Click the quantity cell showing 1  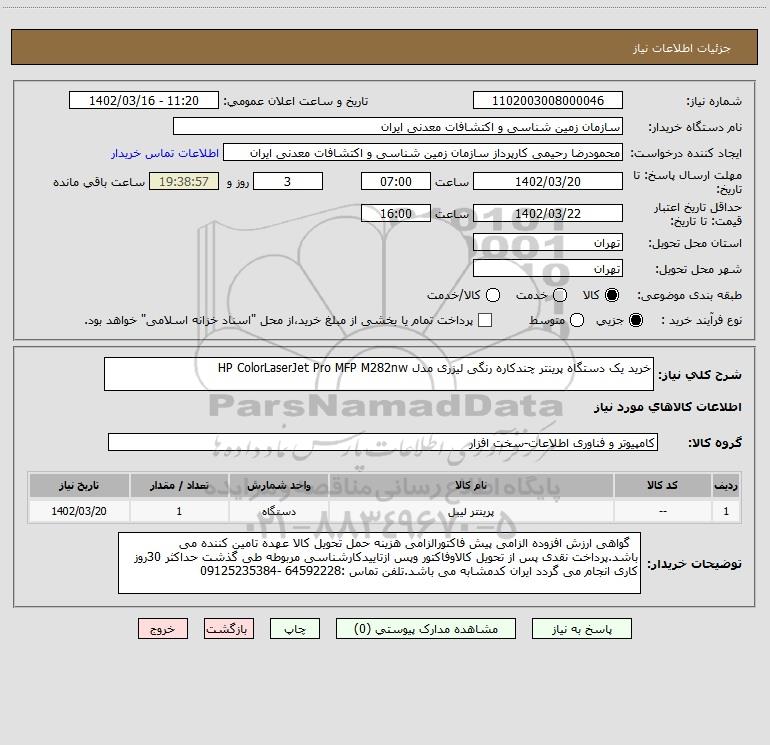pos(179,511)
